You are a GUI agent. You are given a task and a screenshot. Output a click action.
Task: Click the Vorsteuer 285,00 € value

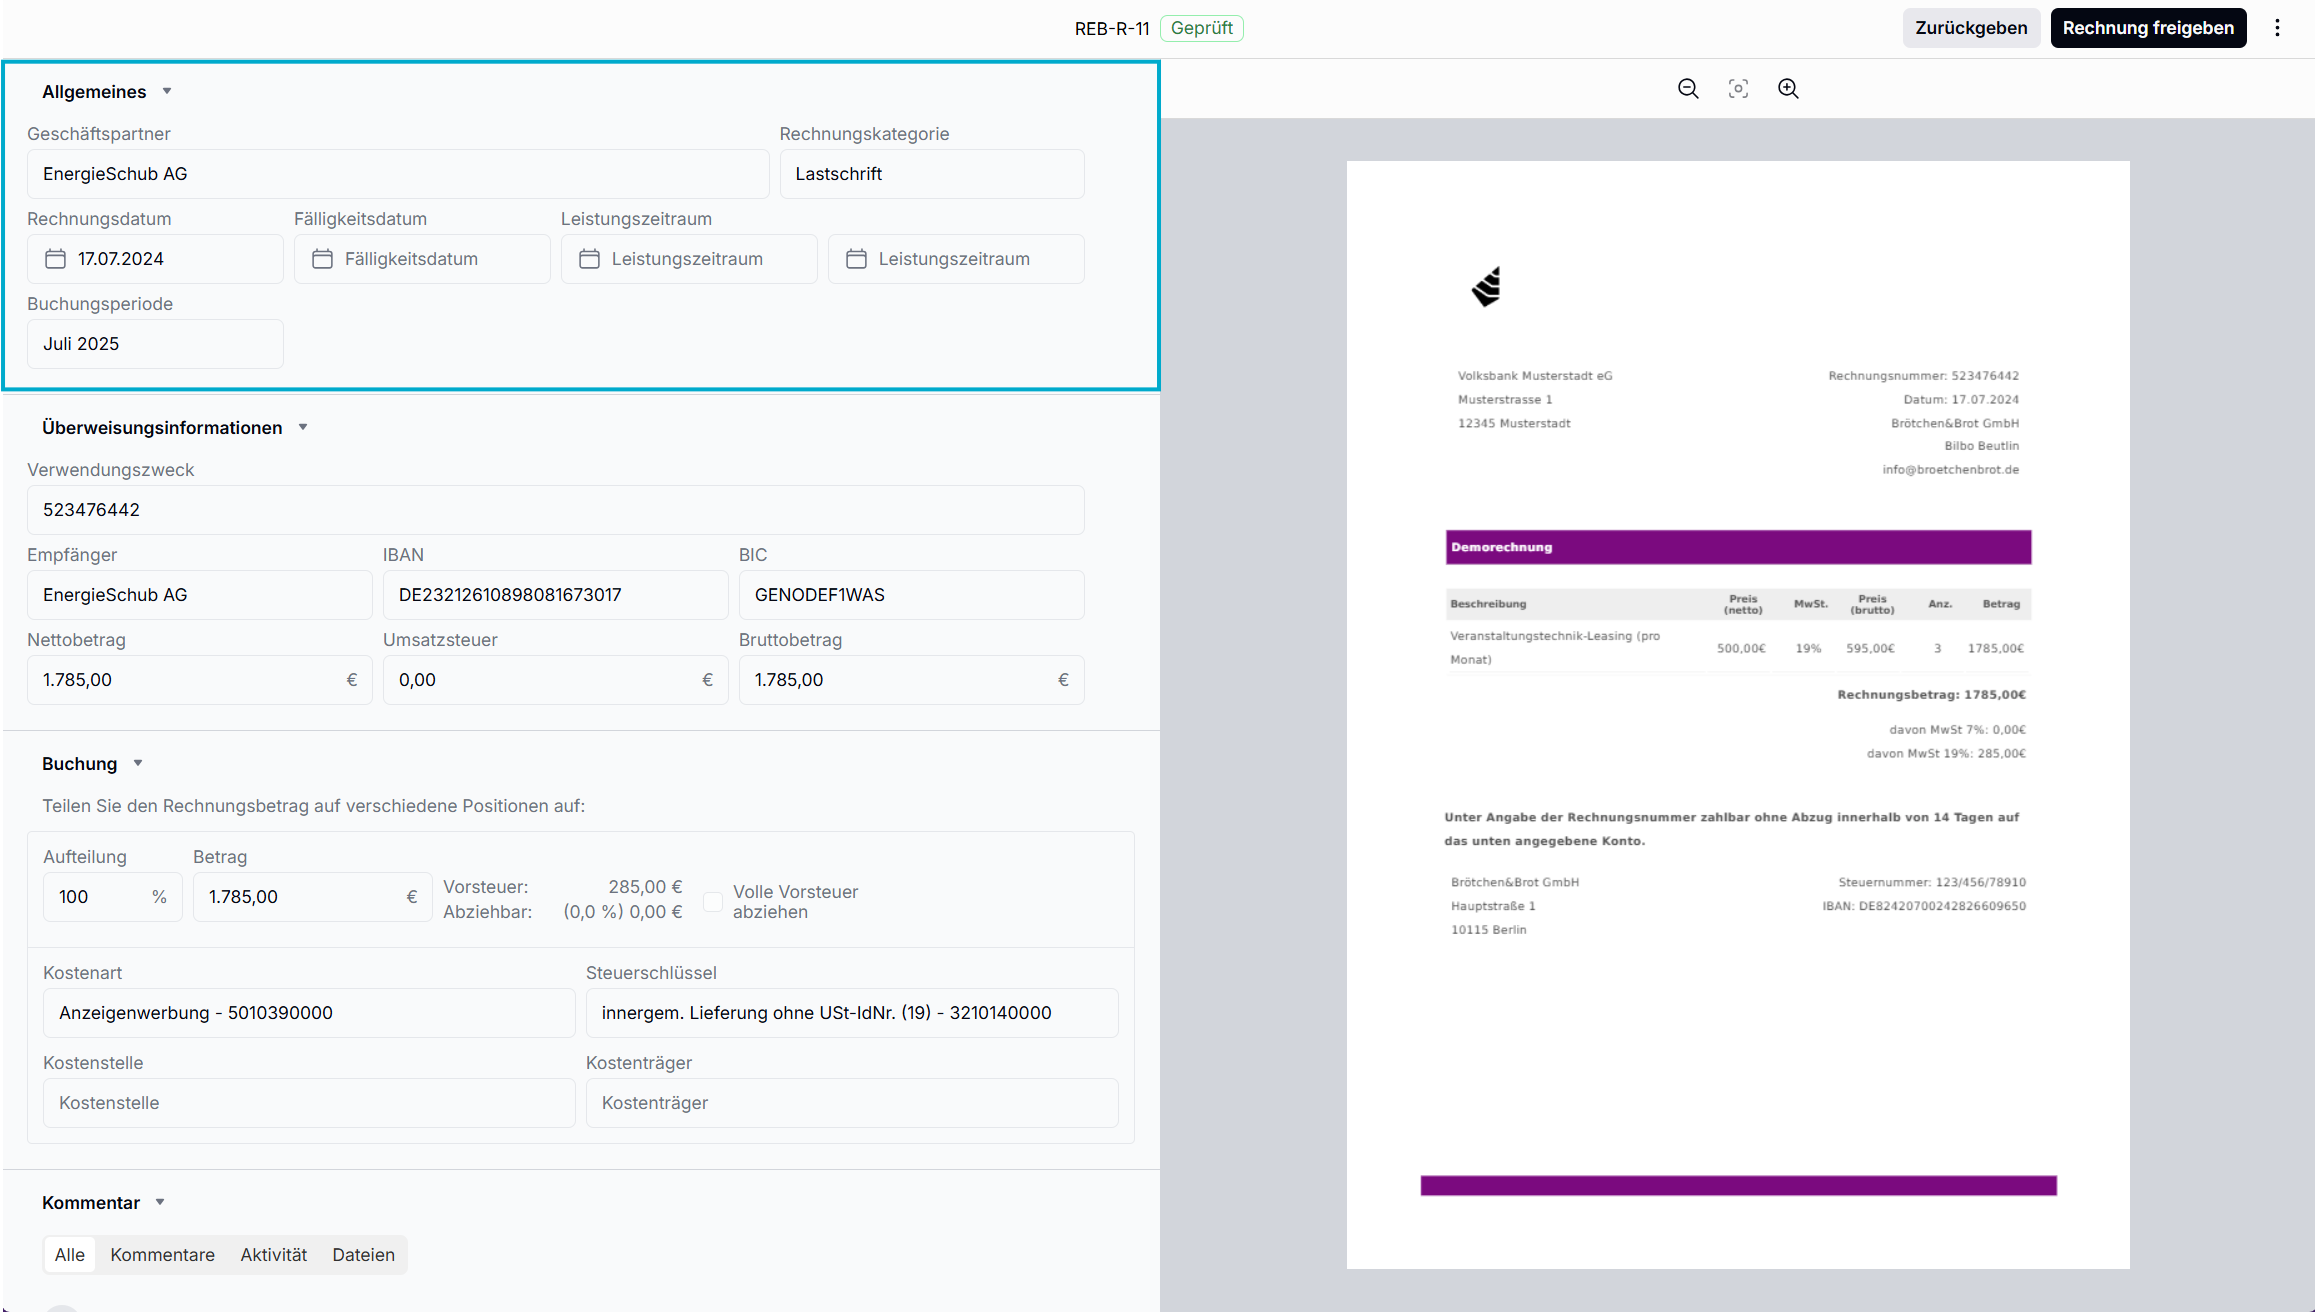(x=645, y=887)
